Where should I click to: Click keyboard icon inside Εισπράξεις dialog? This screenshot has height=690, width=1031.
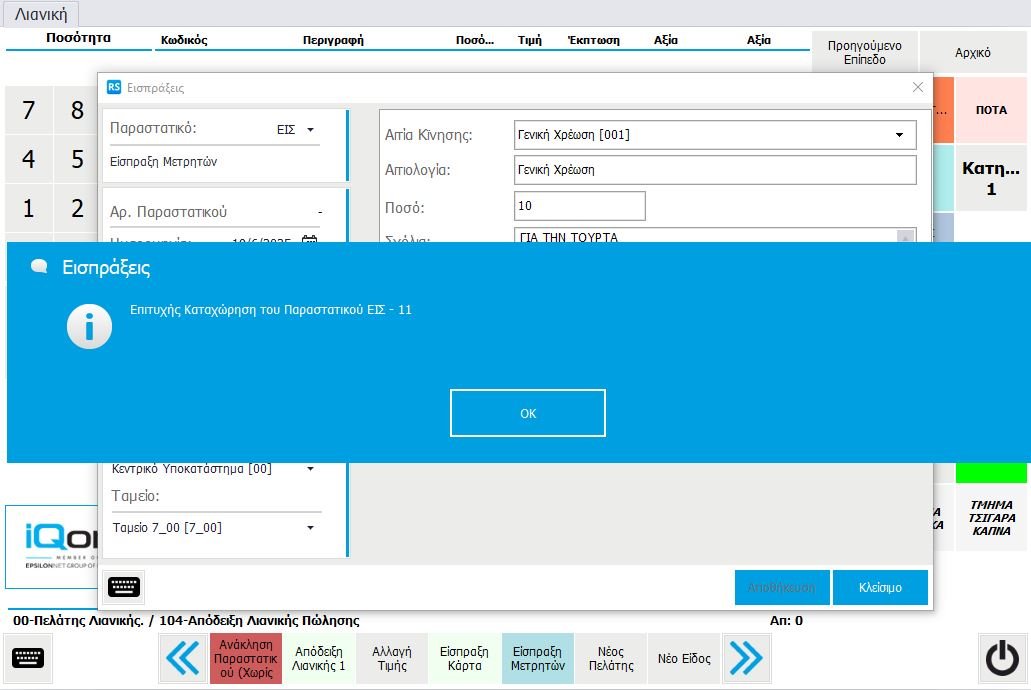(124, 587)
